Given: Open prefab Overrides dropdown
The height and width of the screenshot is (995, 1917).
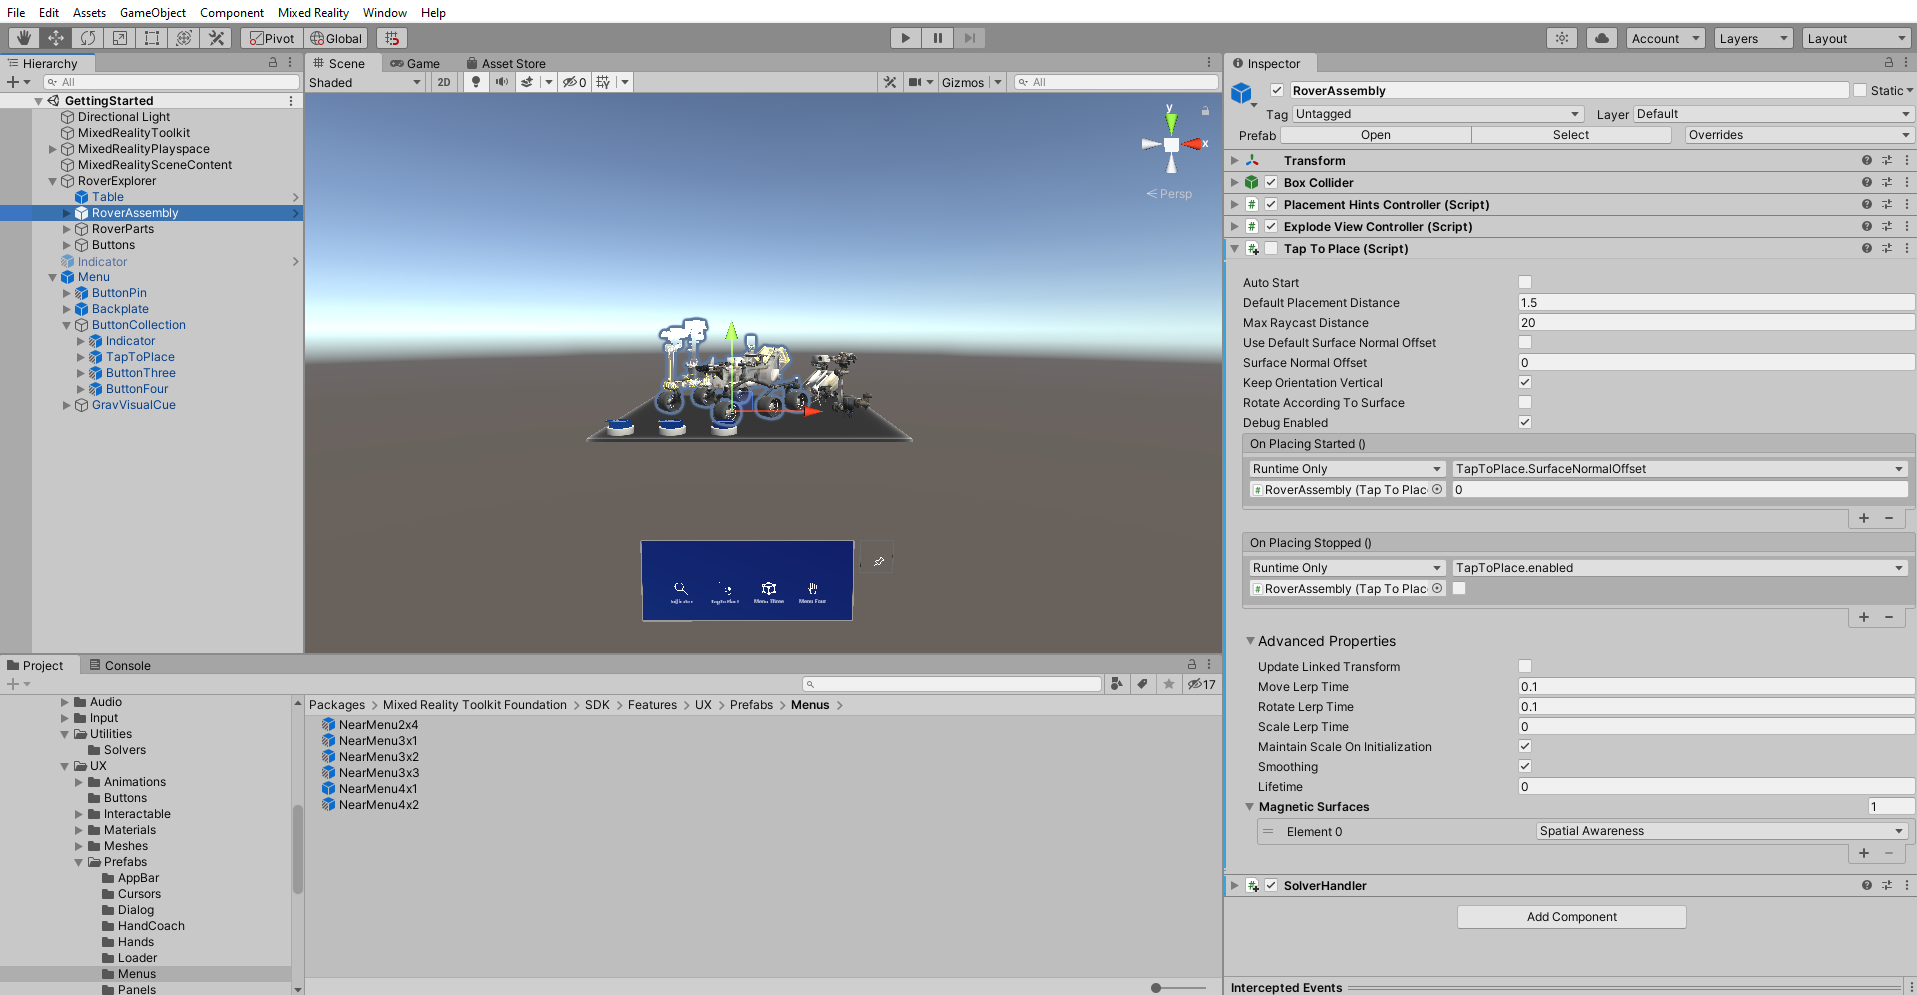Looking at the screenshot, I should coord(1799,135).
